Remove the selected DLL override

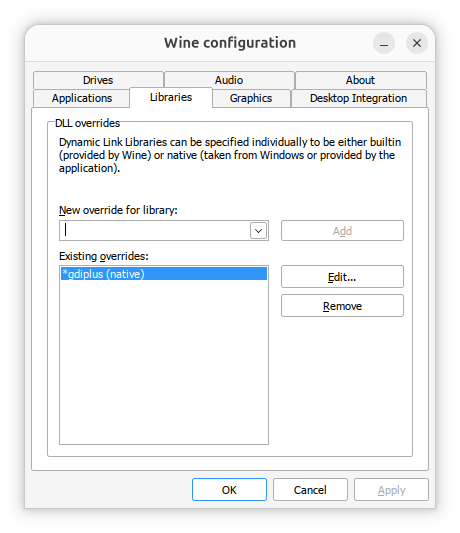(x=342, y=306)
